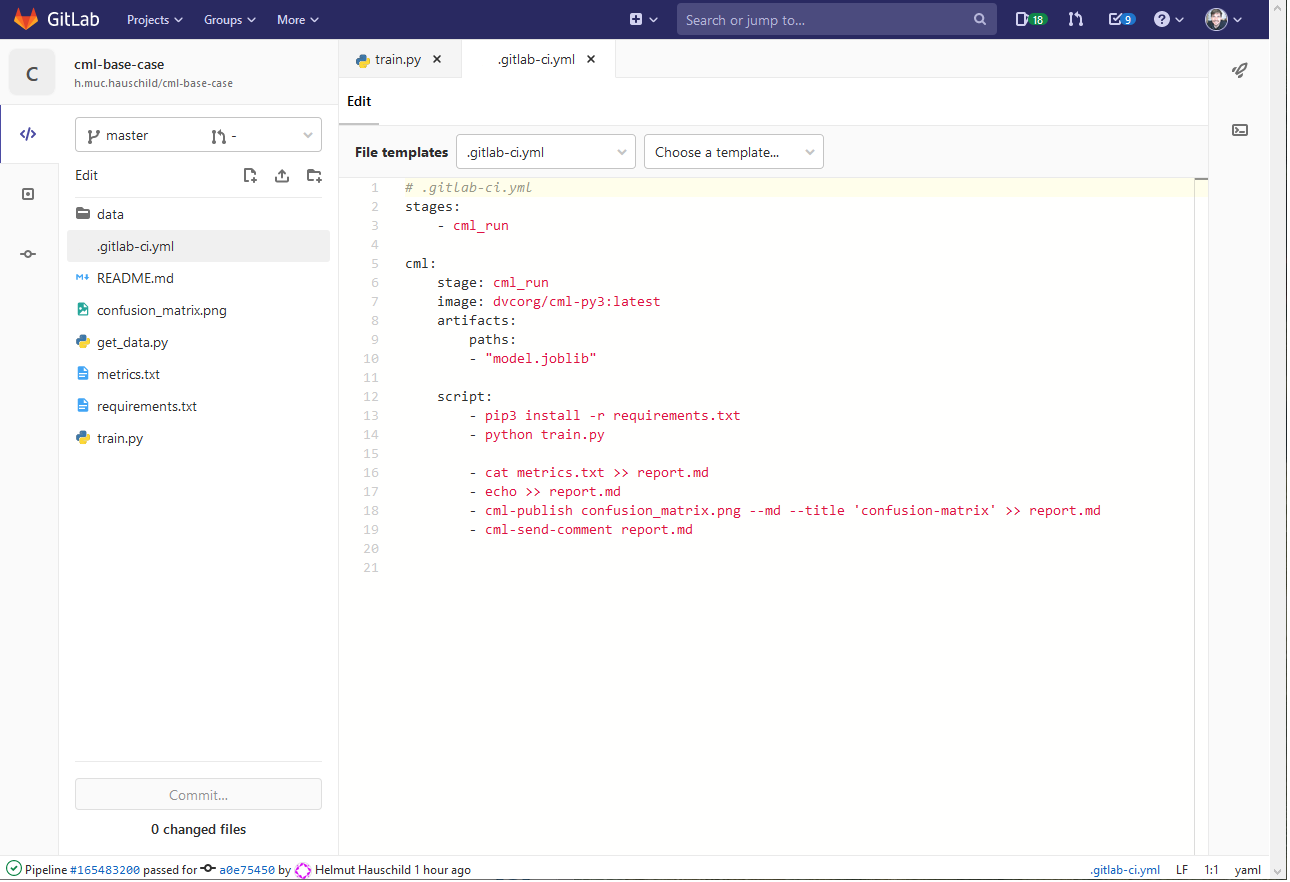Switch to the commit activity view
The height and width of the screenshot is (882, 1290).
(28, 254)
